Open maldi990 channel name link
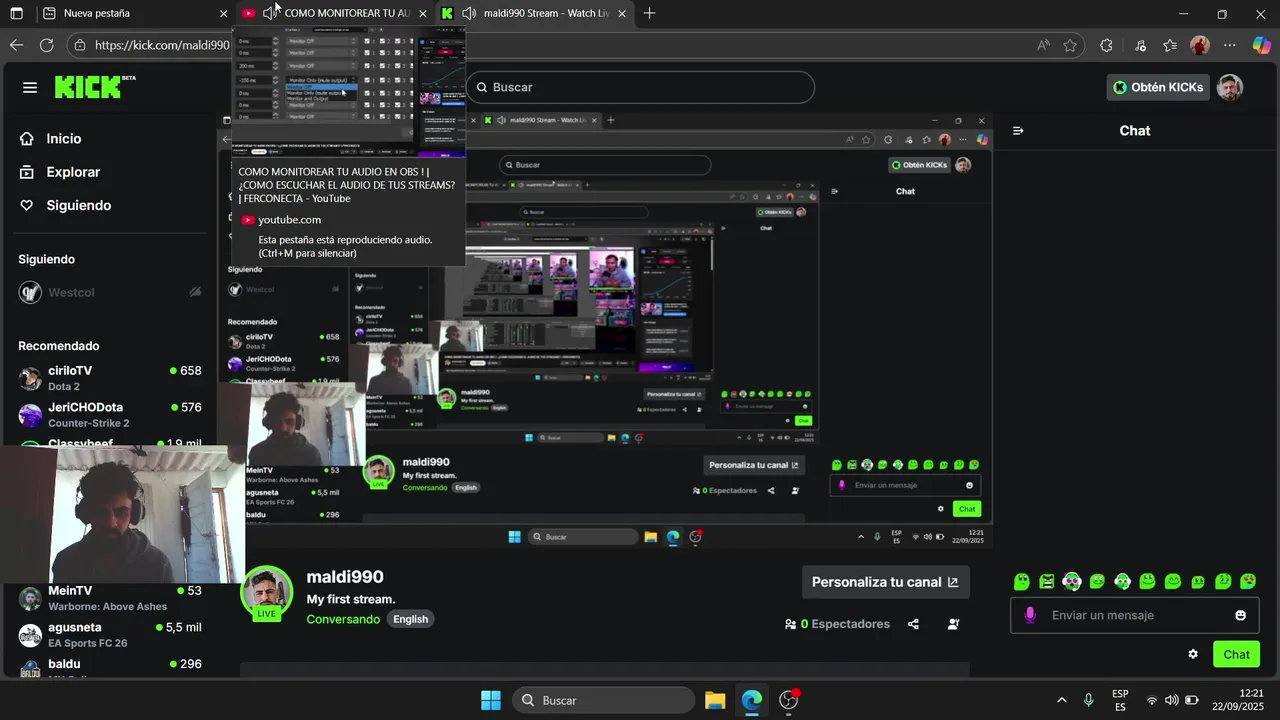This screenshot has width=1280, height=720. pyautogui.click(x=345, y=577)
